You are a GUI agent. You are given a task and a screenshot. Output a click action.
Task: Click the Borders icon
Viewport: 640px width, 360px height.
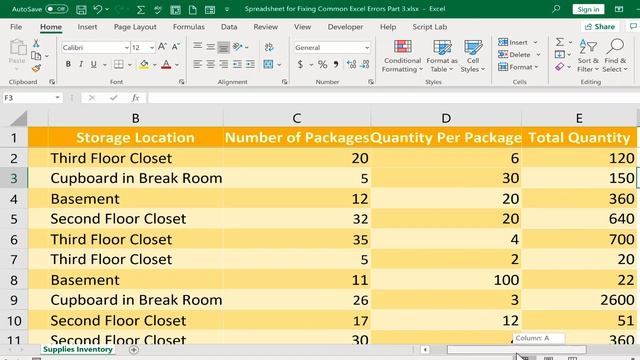point(119,64)
